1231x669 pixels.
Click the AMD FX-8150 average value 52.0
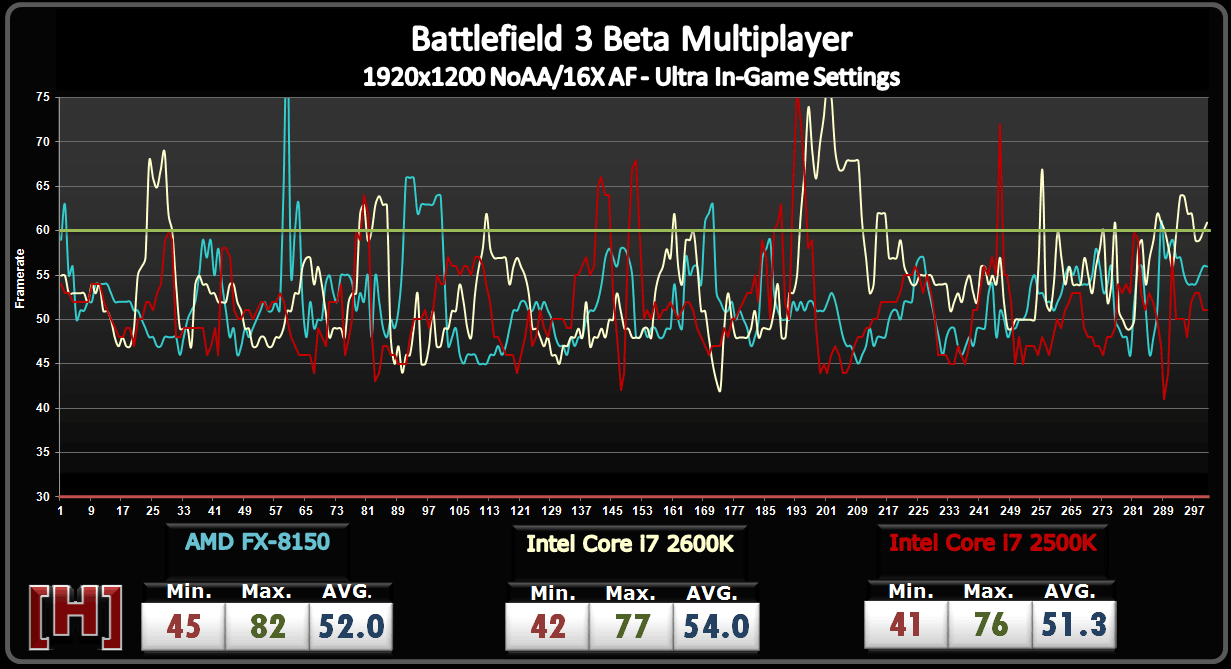351,626
